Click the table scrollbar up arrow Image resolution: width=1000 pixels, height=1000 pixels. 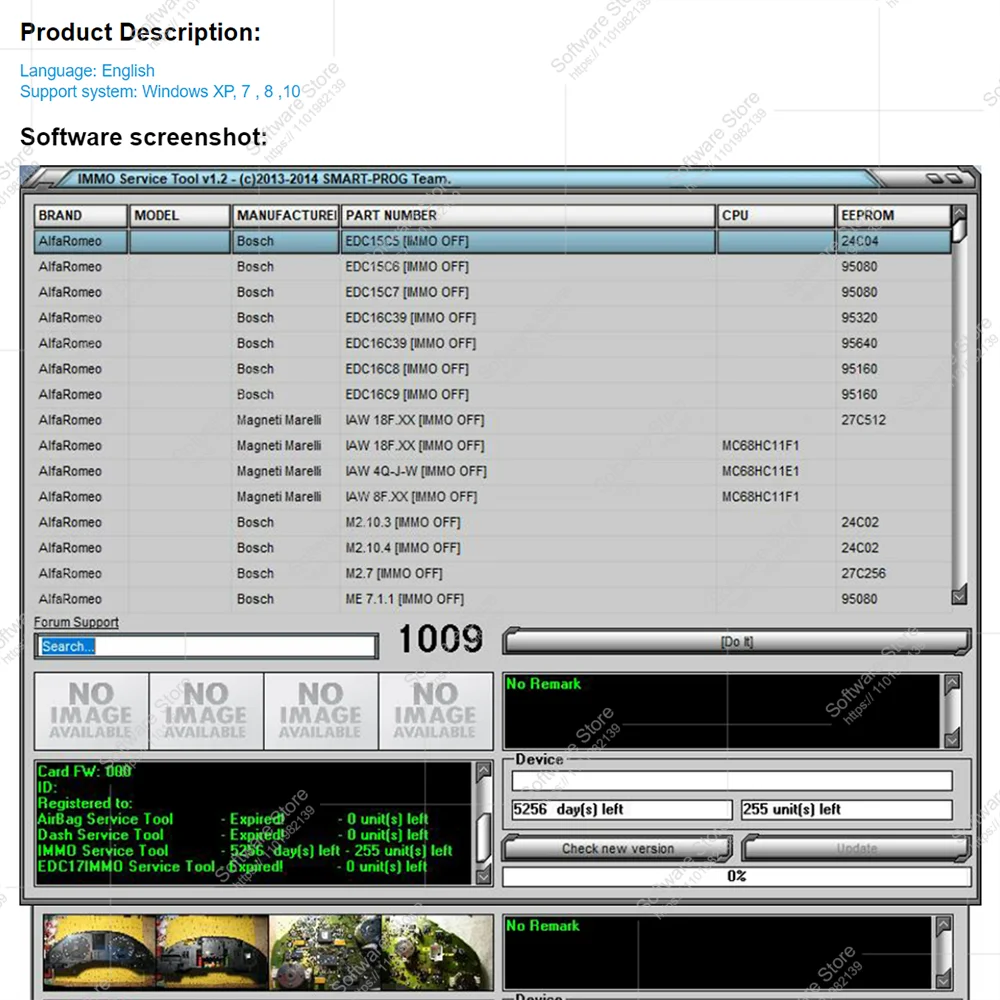coord(959,212)
